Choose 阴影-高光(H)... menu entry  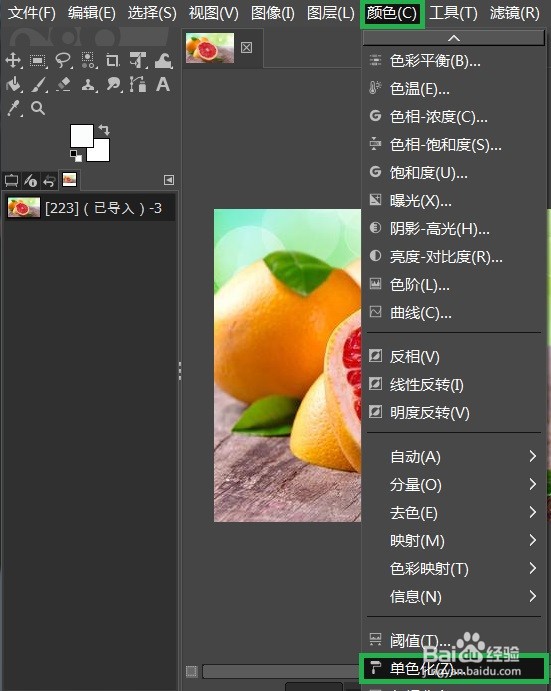pyautogui.click(x=454, y=229)
